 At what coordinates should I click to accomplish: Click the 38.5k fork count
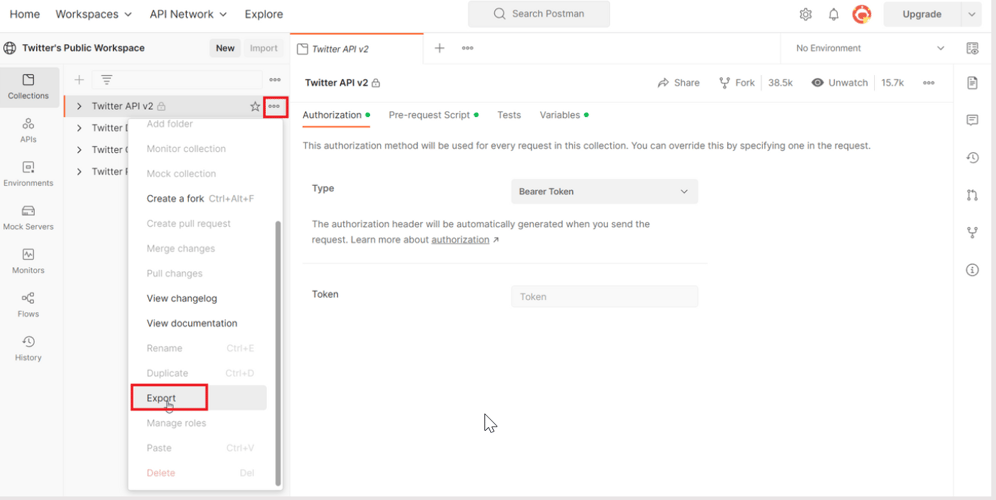click(780, 83)
